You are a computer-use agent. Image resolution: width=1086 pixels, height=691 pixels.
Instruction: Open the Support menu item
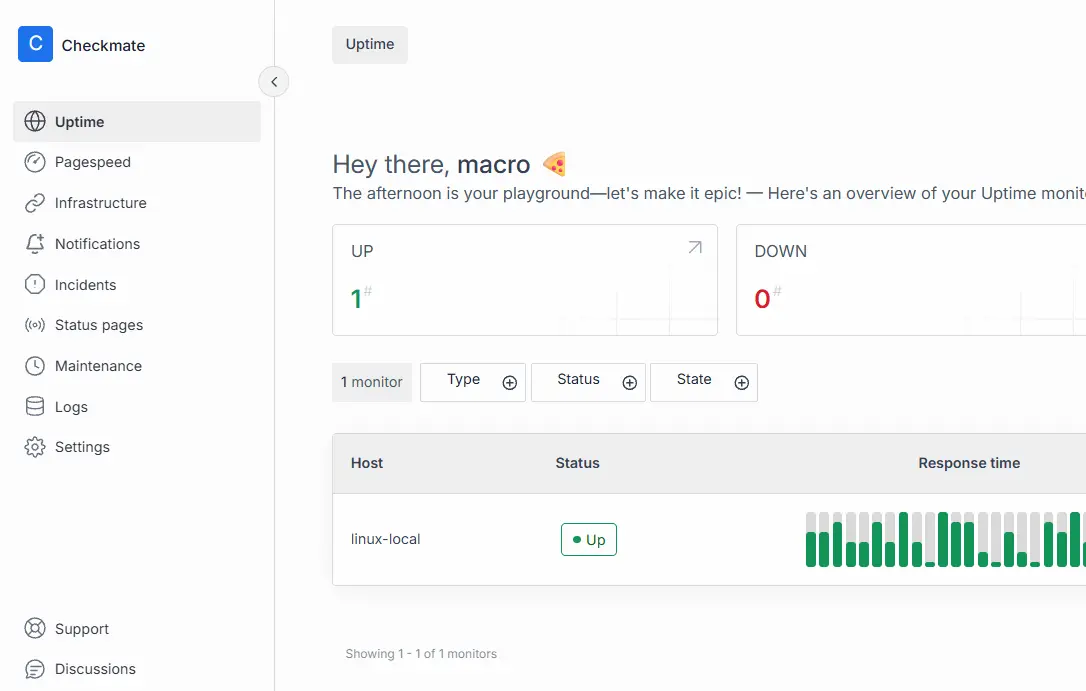tap(81, 629)
